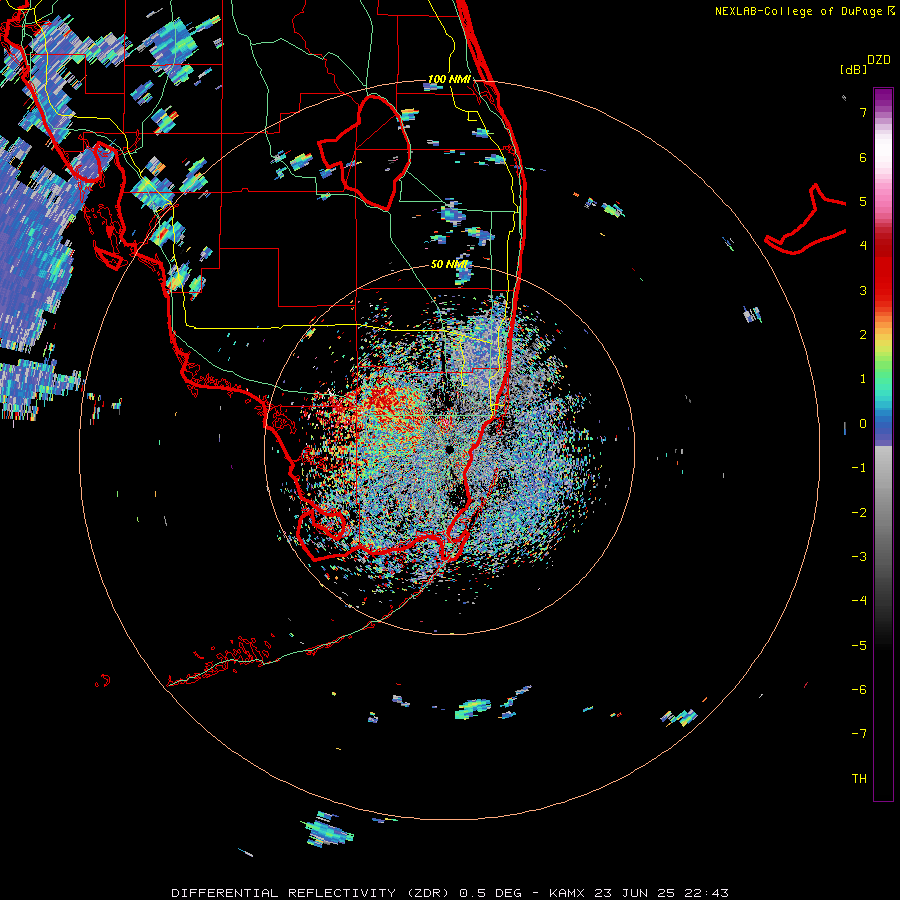
Task: Click the -1 value on color scale
Action: click(x=859, y=468)
